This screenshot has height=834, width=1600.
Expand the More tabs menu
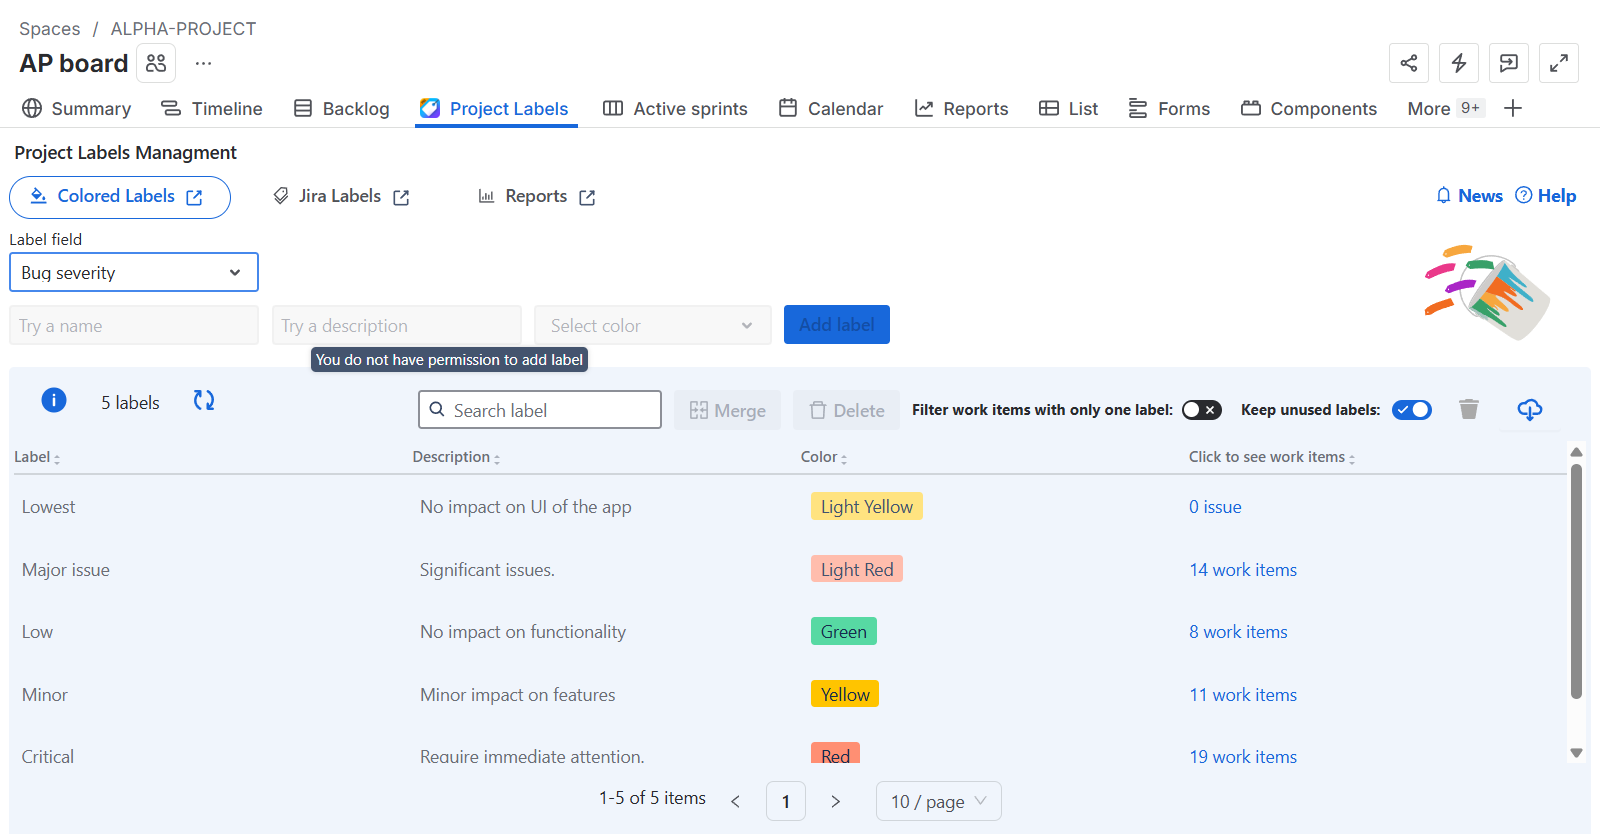tap(1444, 108)
